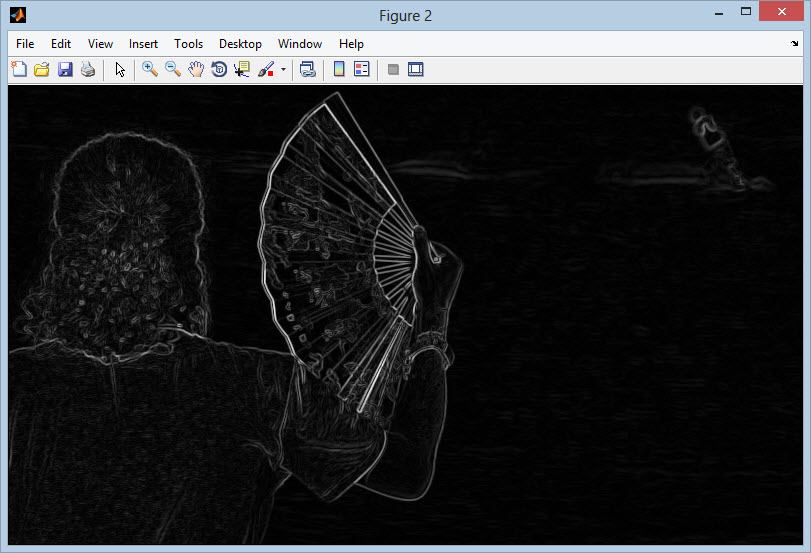Open a file with the folder icon
This screenshot has height=553, width=811.
[x=41, y=69]
